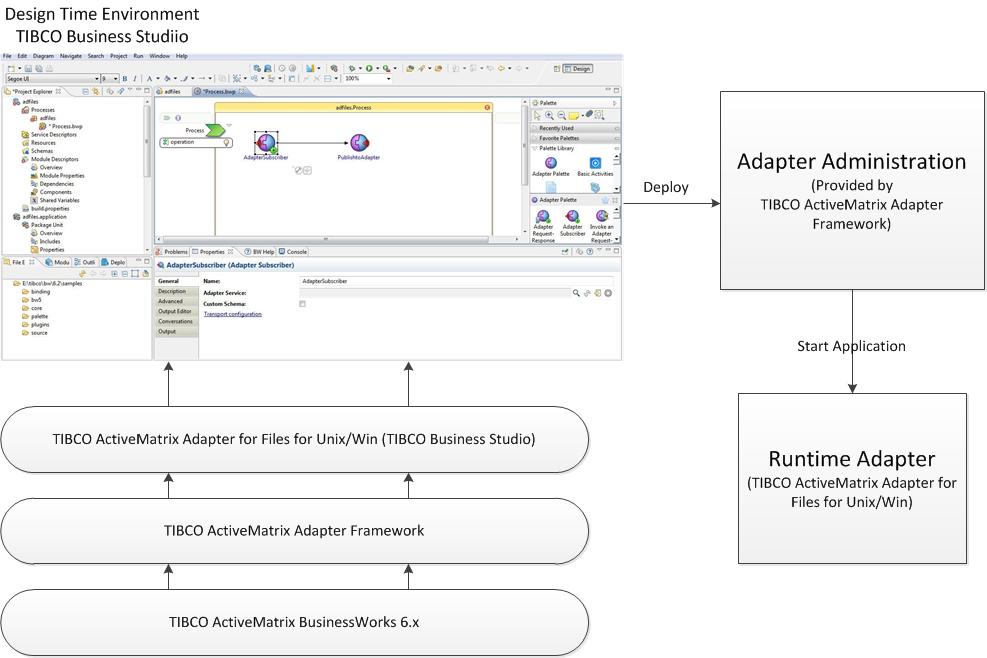The image size is (987, 658).
Task: Open the Modules view tab
Action: [x=57, y=262]
